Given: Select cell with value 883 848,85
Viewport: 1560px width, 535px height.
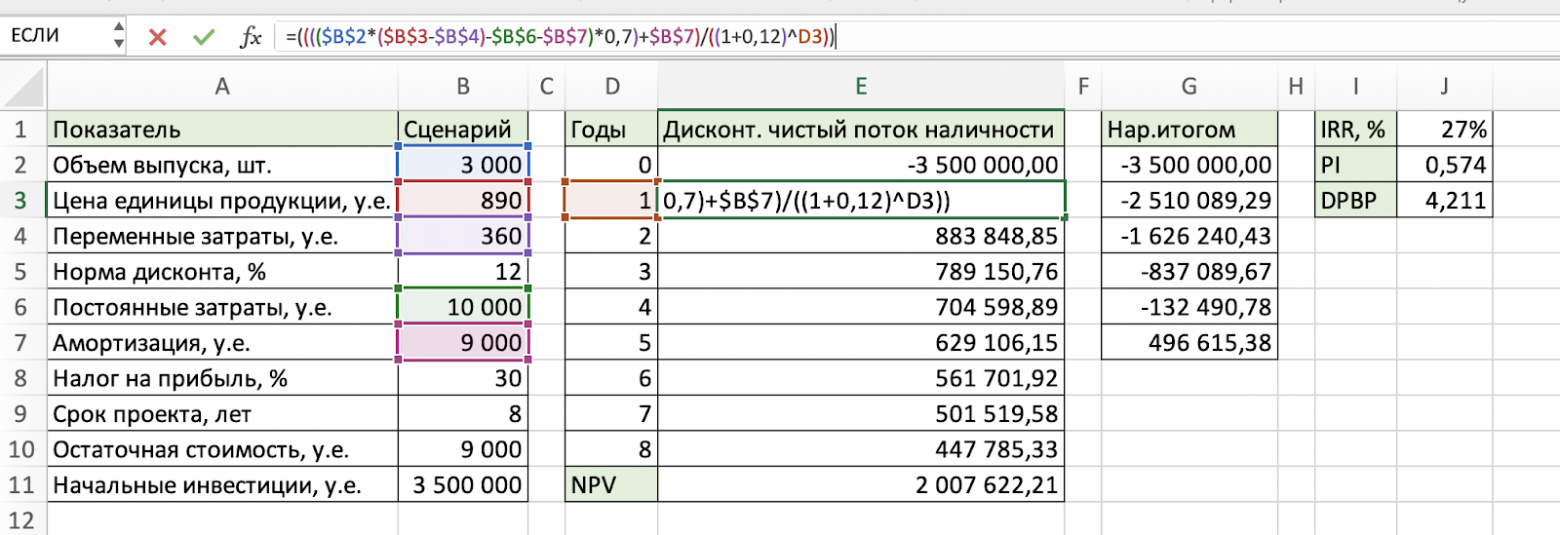Looking at the screenshot, I should coord(860,236).
